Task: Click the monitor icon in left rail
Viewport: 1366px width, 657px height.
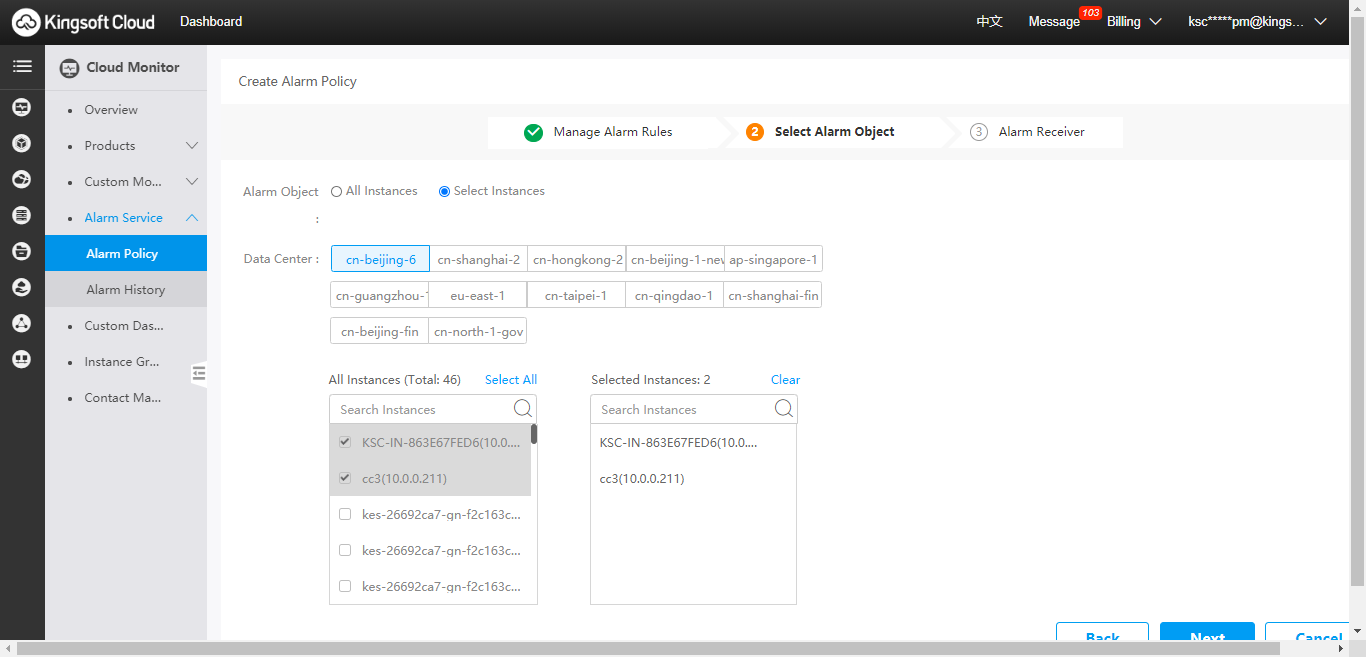Action: [21, 108]
